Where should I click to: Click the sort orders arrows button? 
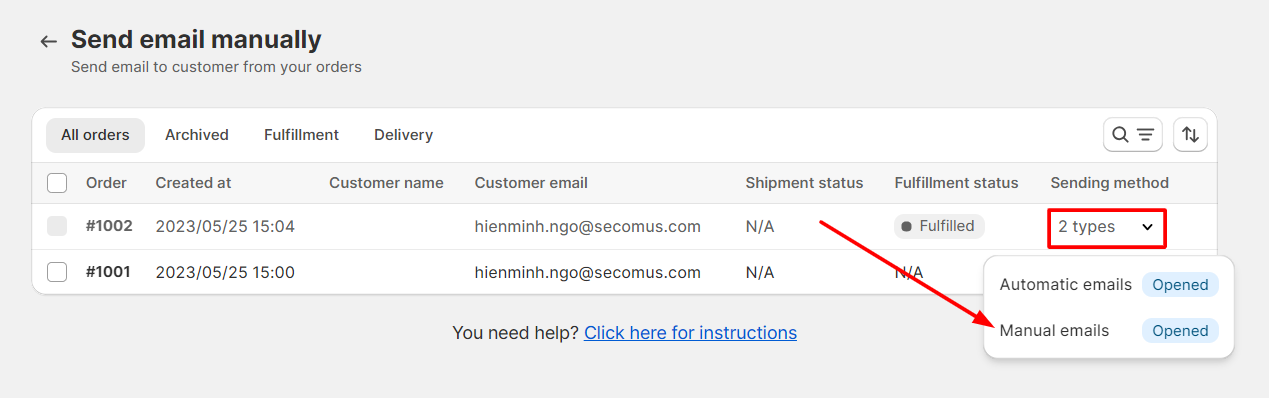[x=1190, y=135]
